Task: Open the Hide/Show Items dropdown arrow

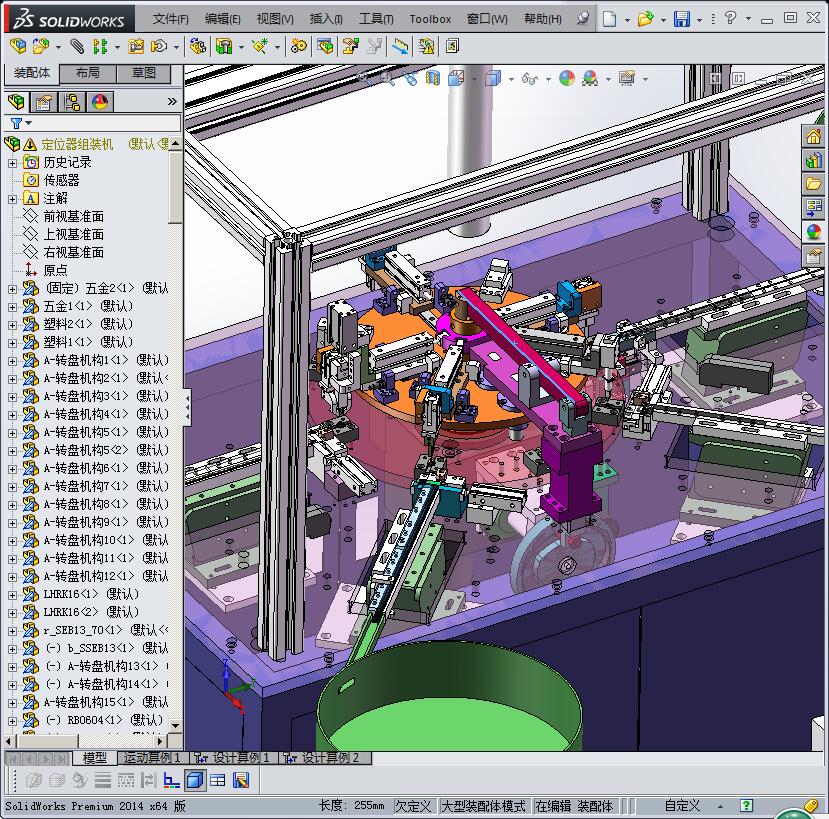Action: pyautogui.click(x=548, y=79)
